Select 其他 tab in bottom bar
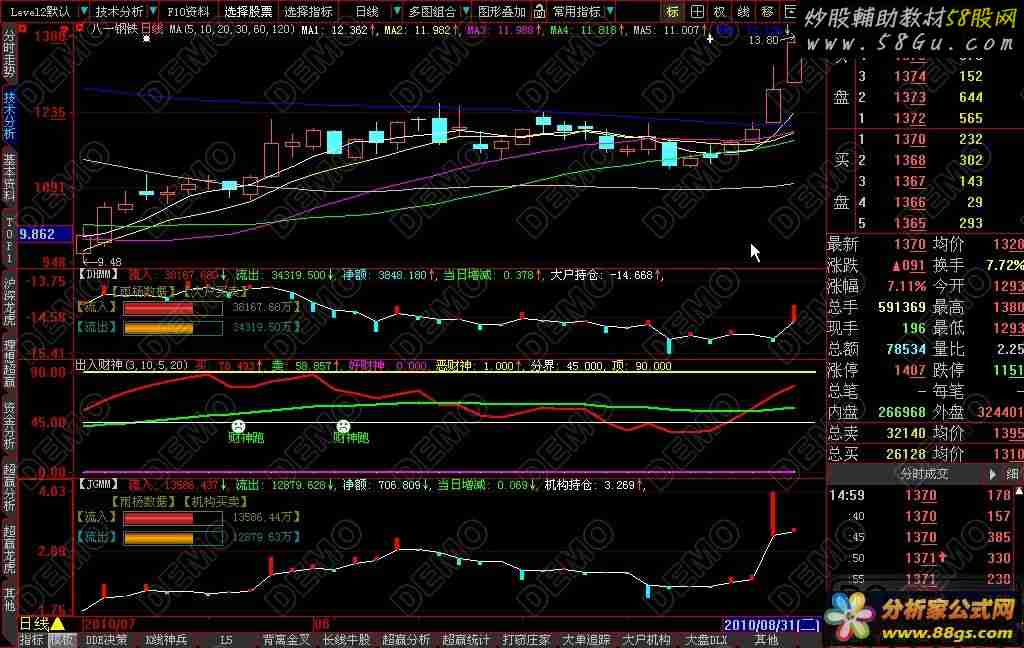This screenshot has width=1024, height=648. [x=767, y=640]
